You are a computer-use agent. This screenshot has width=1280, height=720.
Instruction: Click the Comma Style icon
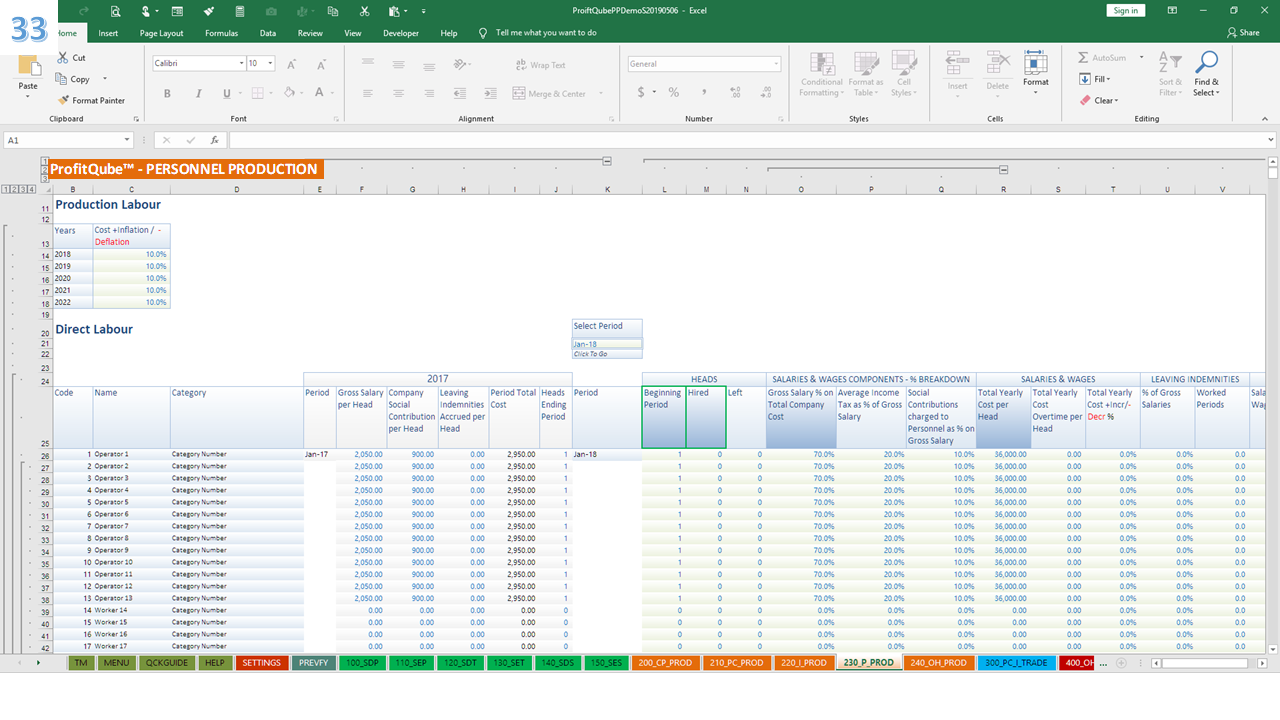coord(704,92)
